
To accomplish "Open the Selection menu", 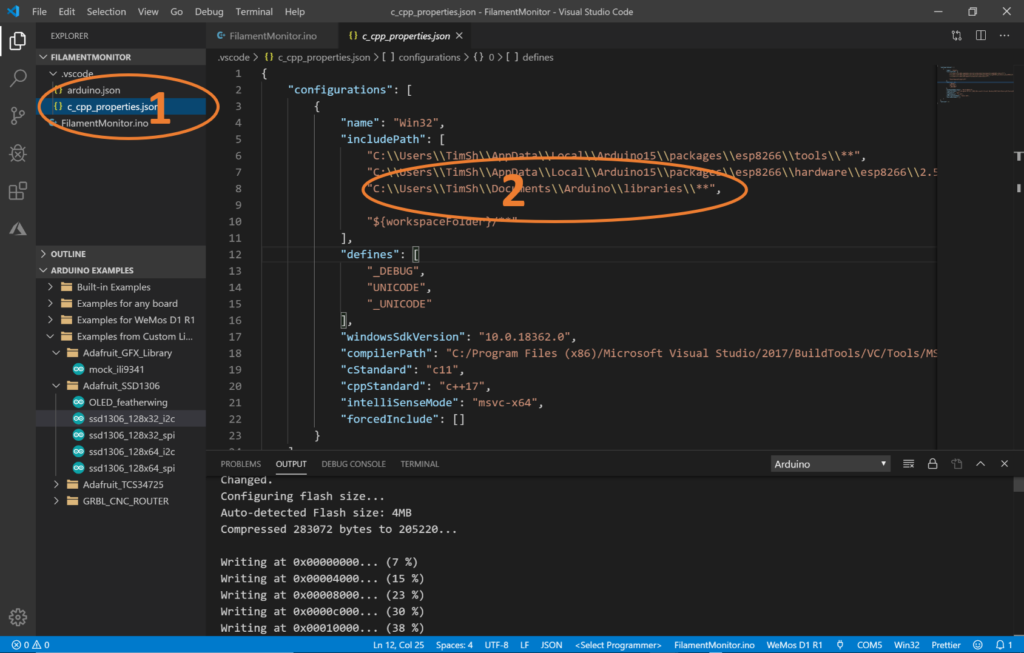I will (x=106, y=12).
